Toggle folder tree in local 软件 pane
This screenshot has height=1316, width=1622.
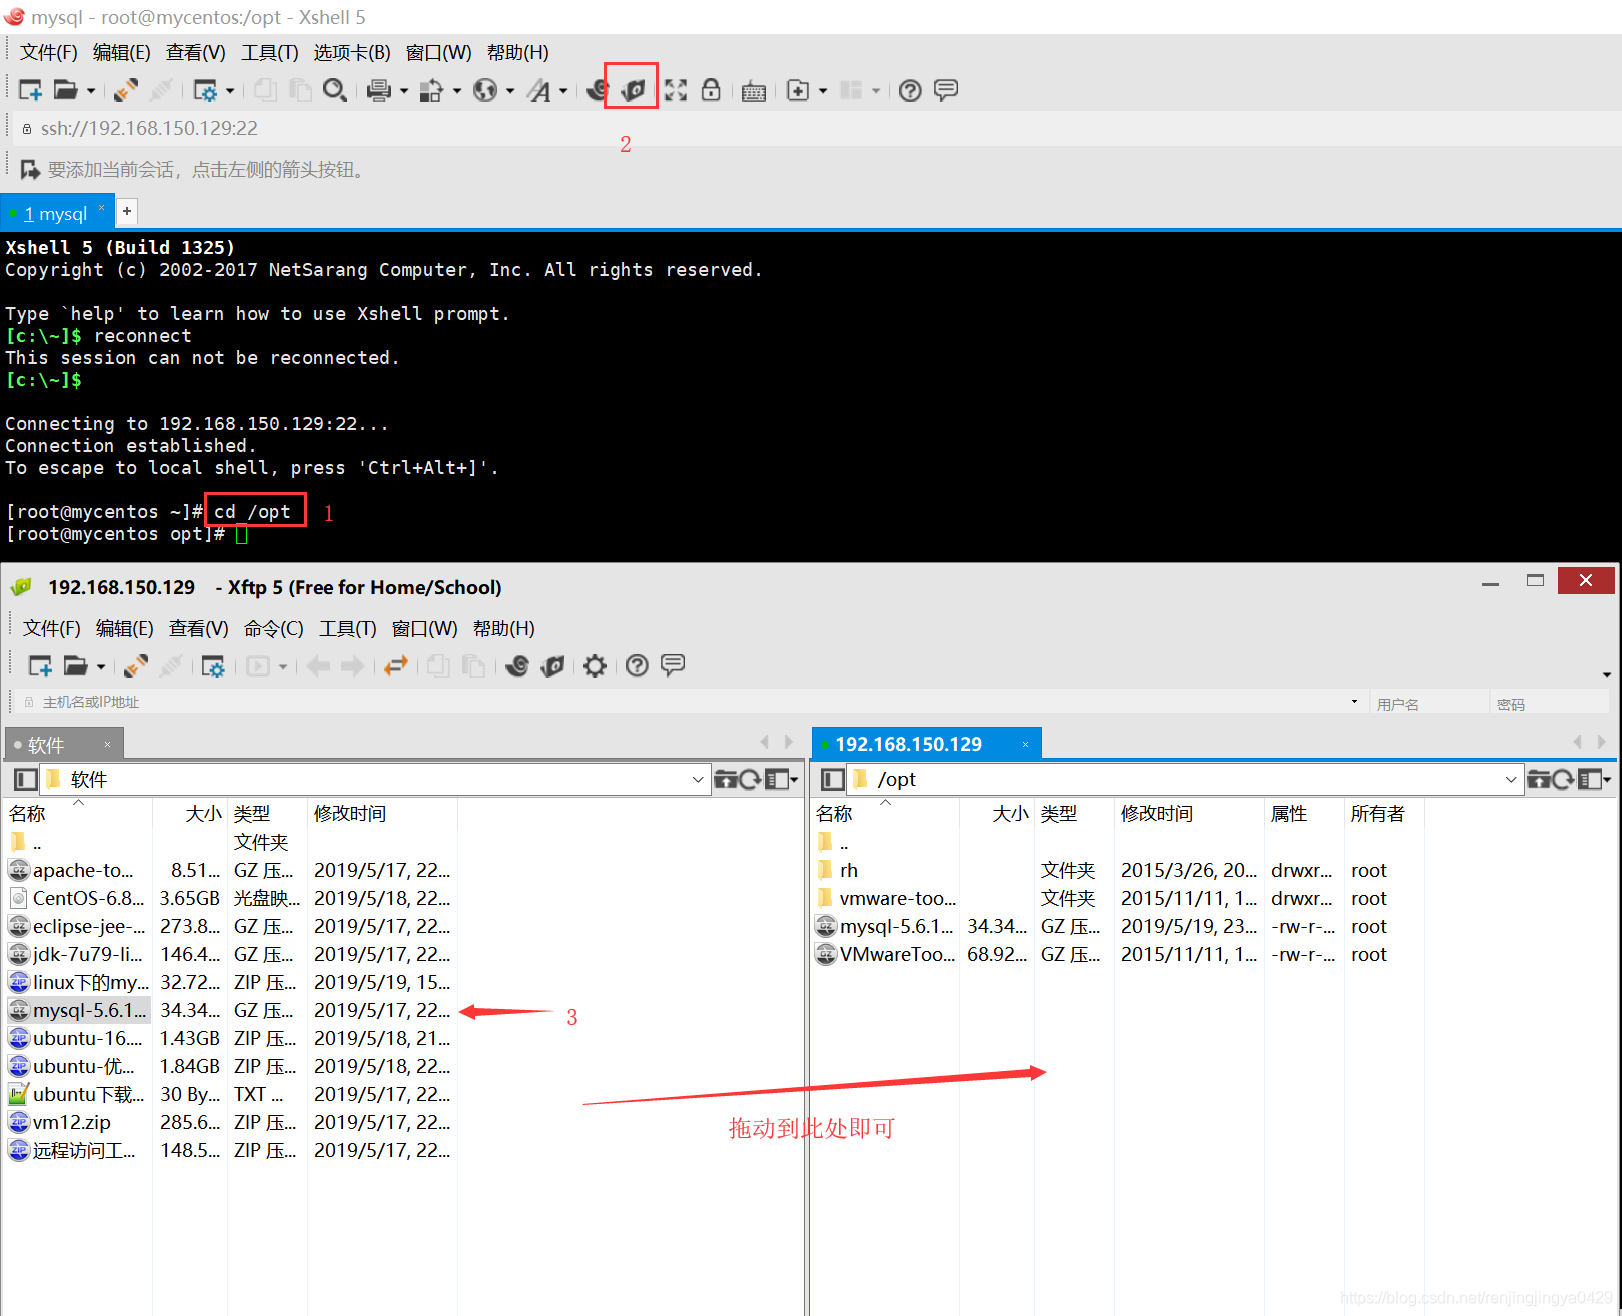point(26,780)
